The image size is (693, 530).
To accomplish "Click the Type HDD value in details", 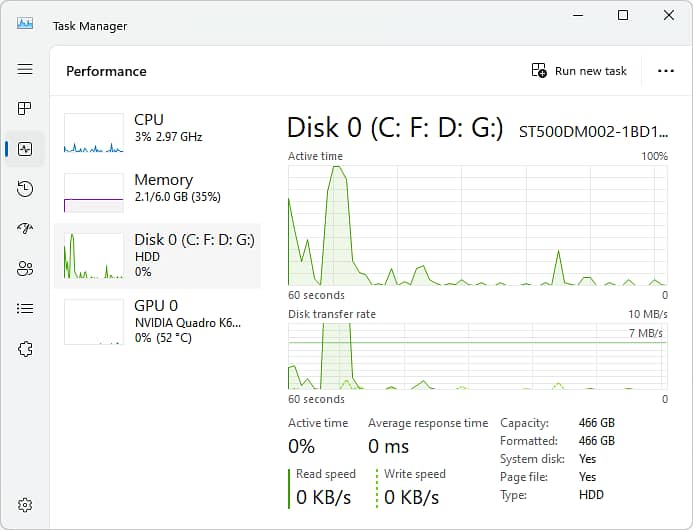I will (x=591, y=495).
